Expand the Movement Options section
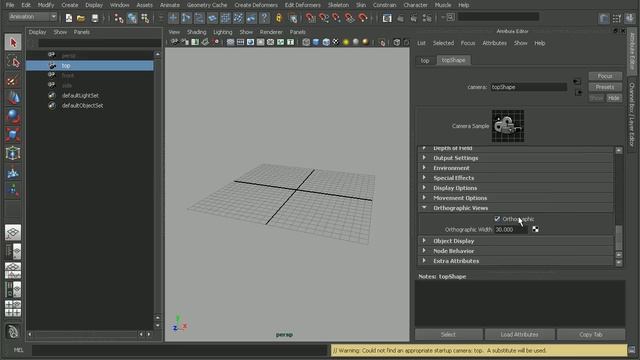The image size is (640, 360). [515, 198]
